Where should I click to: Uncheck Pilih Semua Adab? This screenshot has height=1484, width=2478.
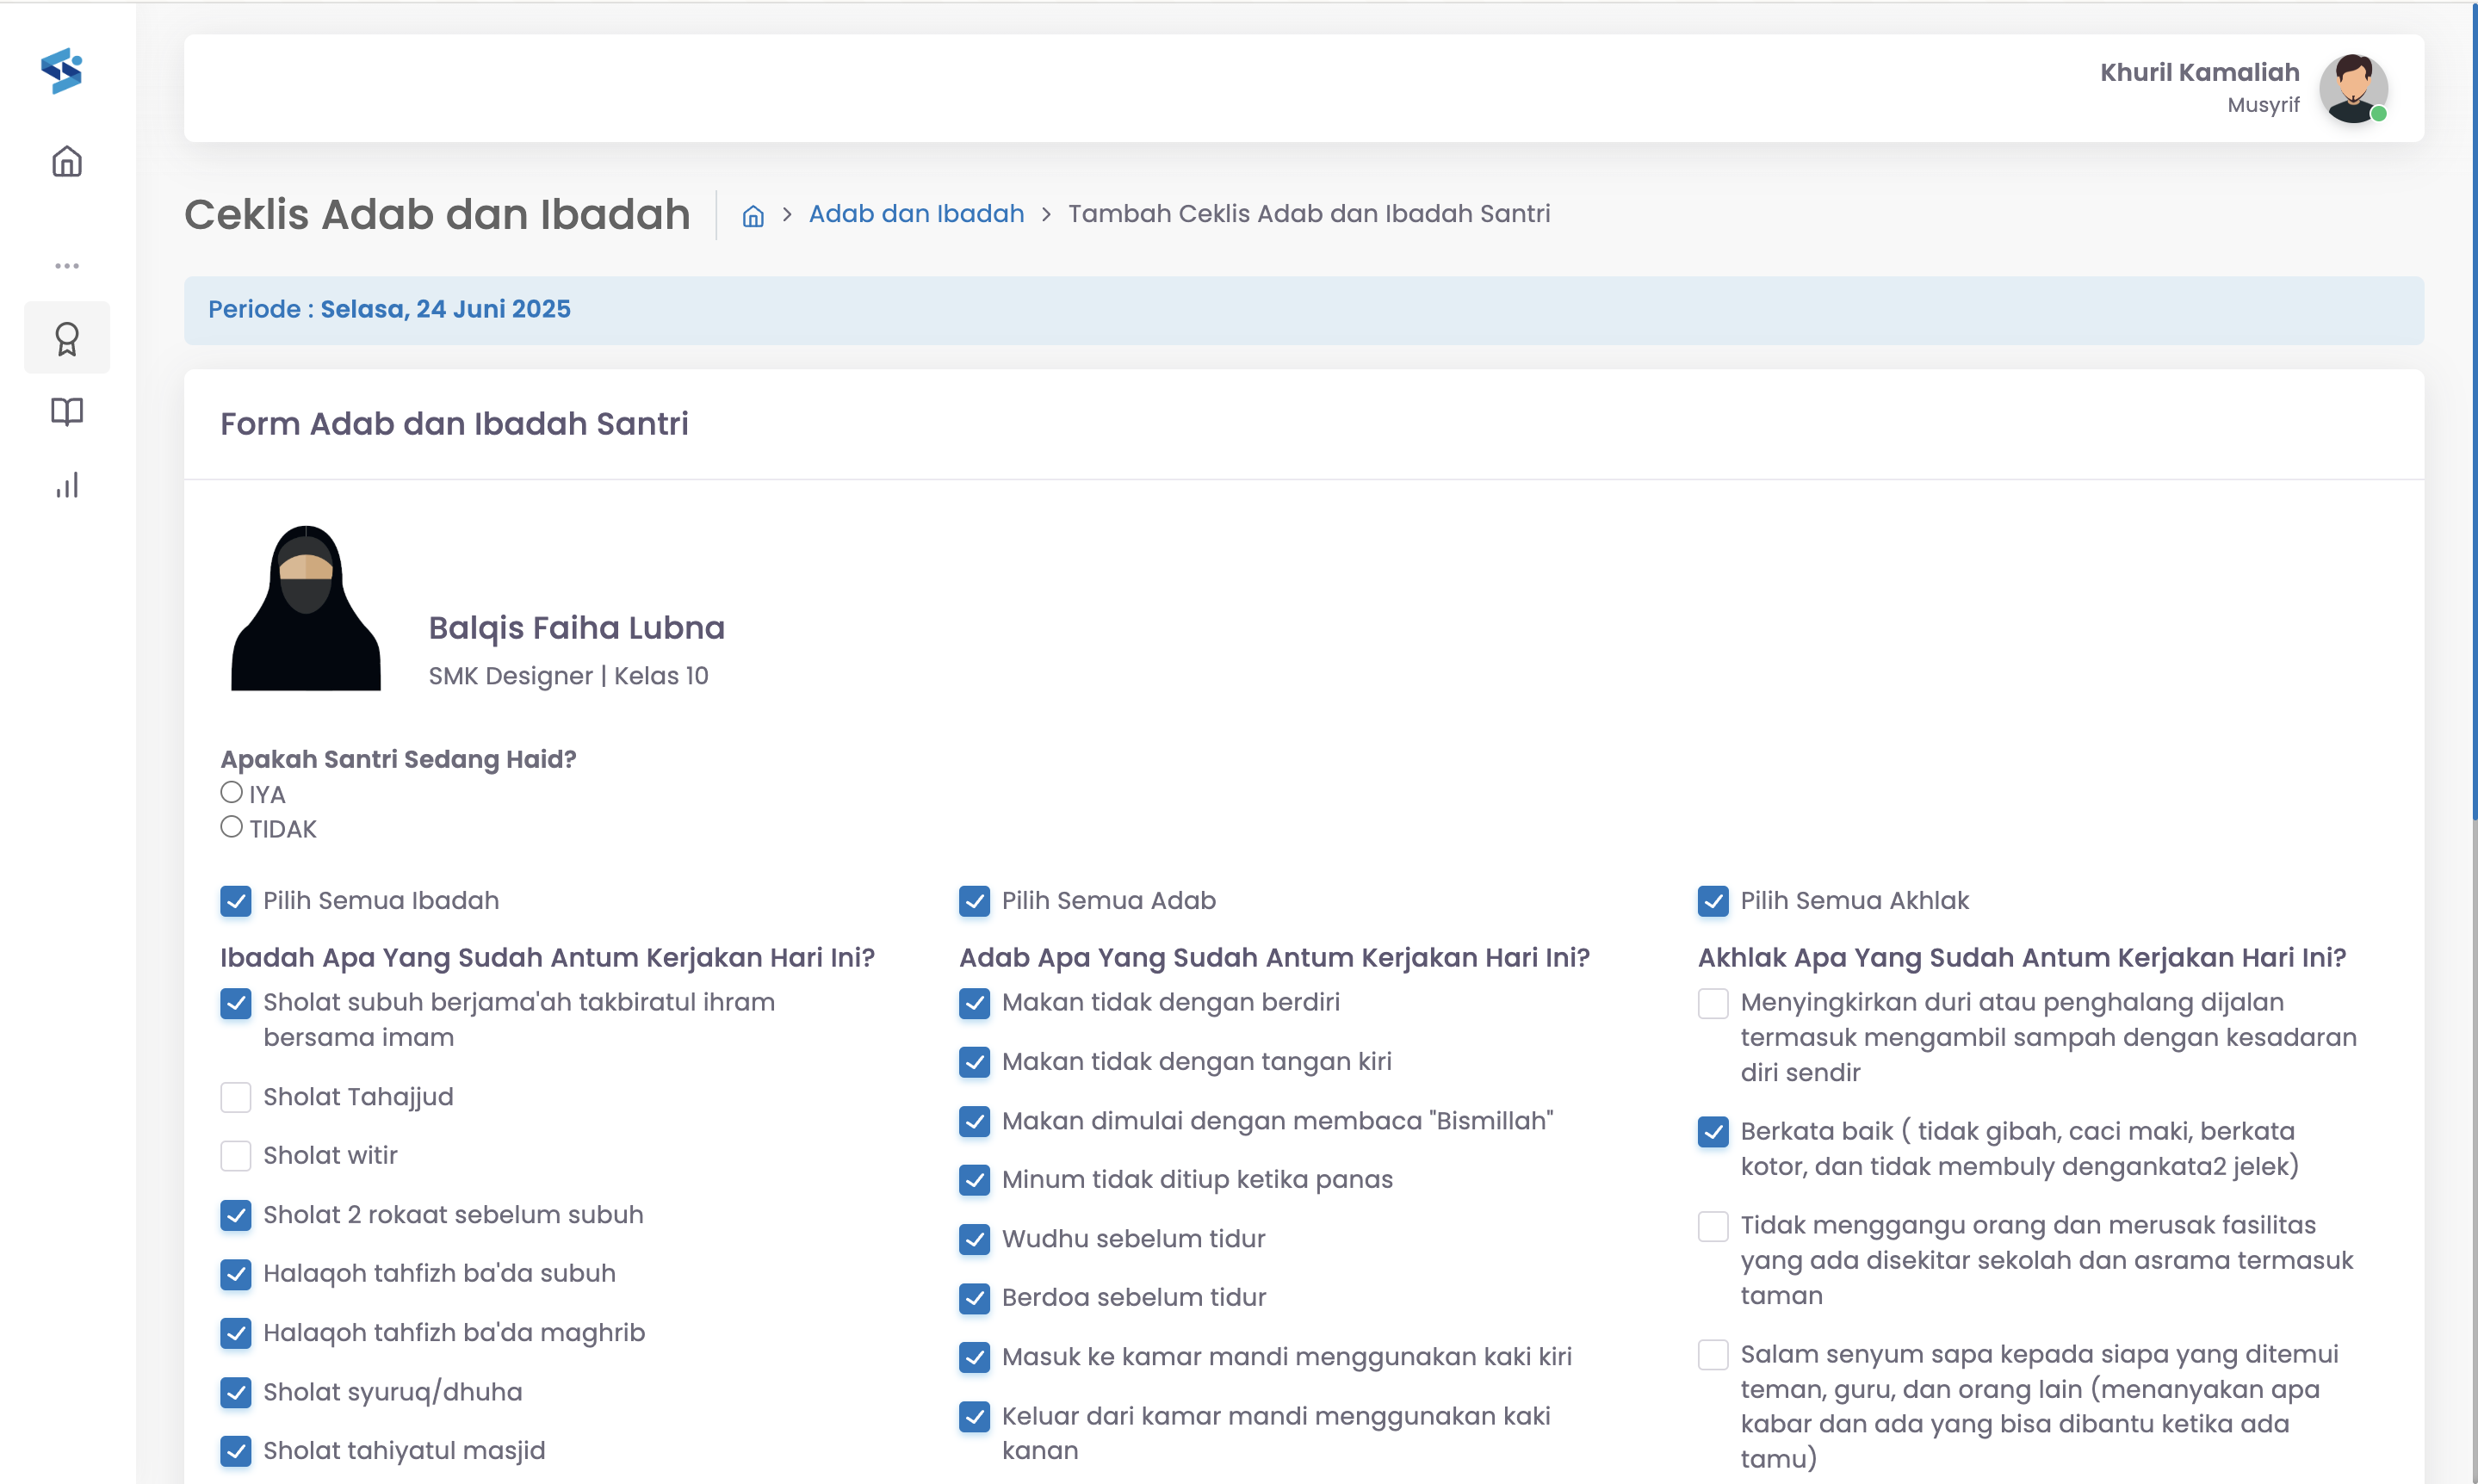coord(974,902)
